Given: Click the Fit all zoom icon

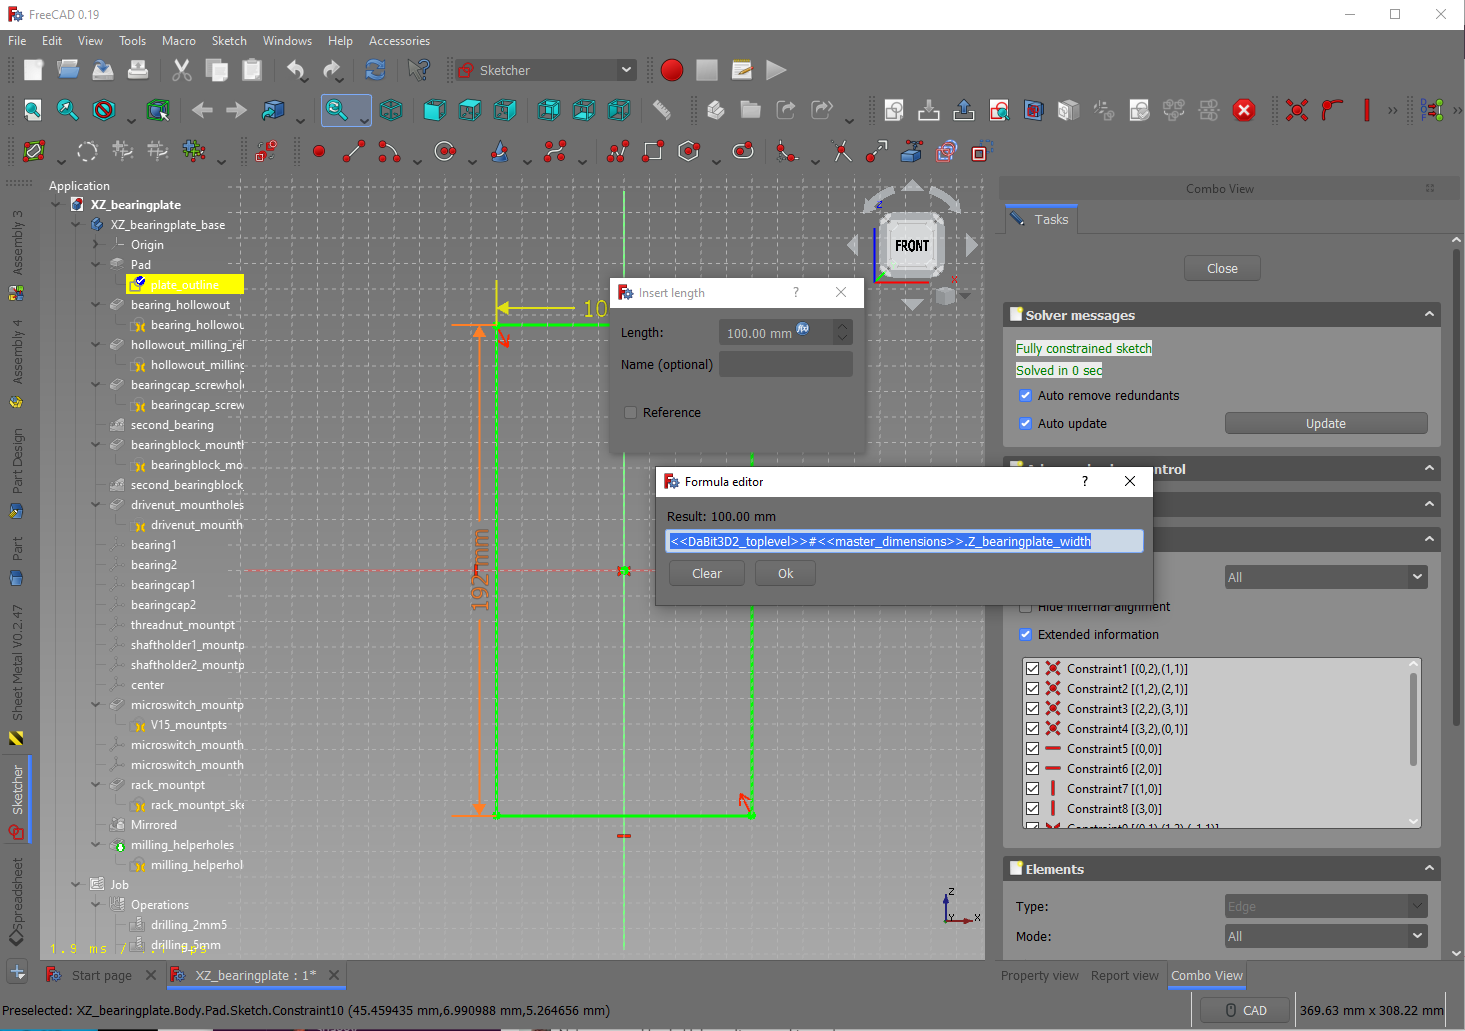Looking at the screenshot, I should point(33,110).
